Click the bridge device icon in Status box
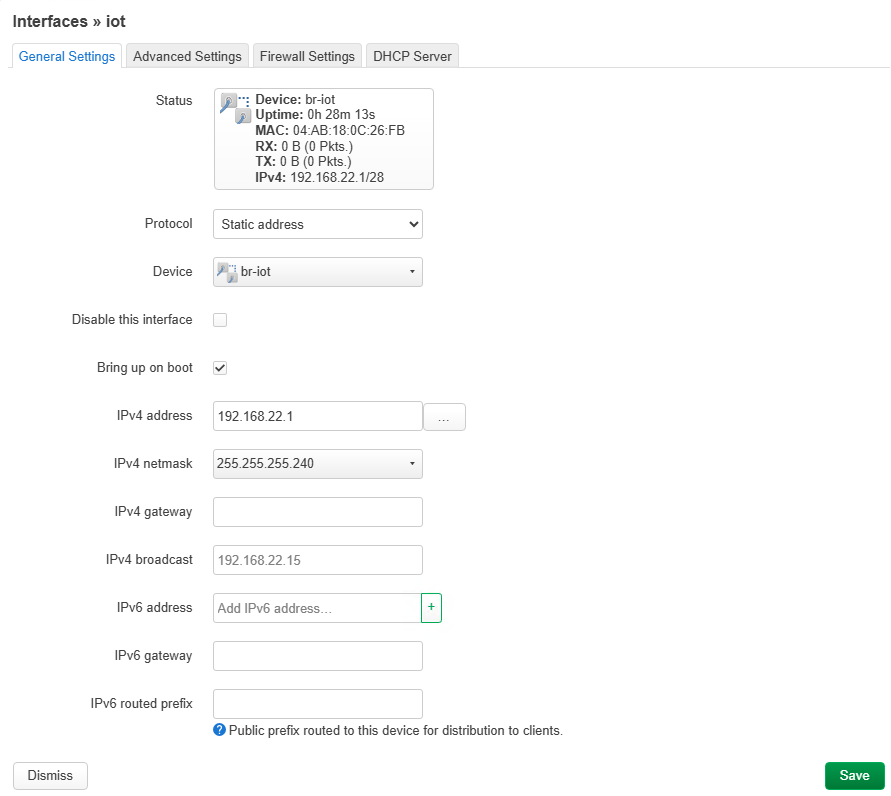Image resolution: width=891 pixels, height=796 pixels. click(x=235, y=109)
